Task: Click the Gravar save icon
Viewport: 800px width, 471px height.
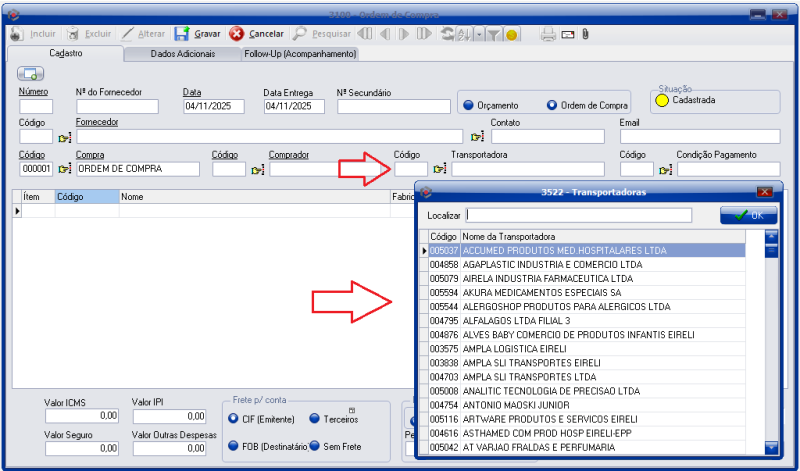Action: [182, 34]
